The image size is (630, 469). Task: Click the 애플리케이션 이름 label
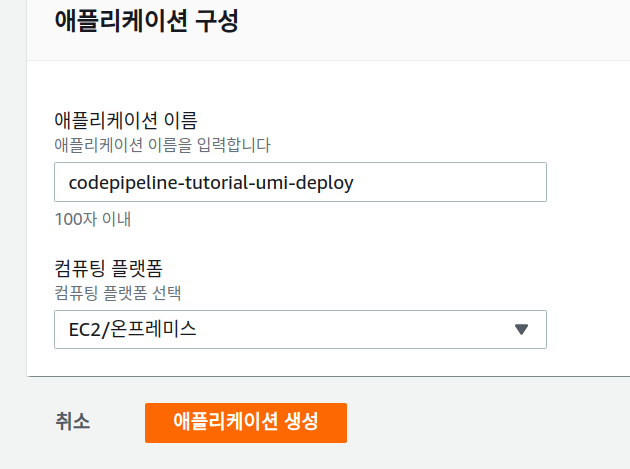(x=126, y=120)
